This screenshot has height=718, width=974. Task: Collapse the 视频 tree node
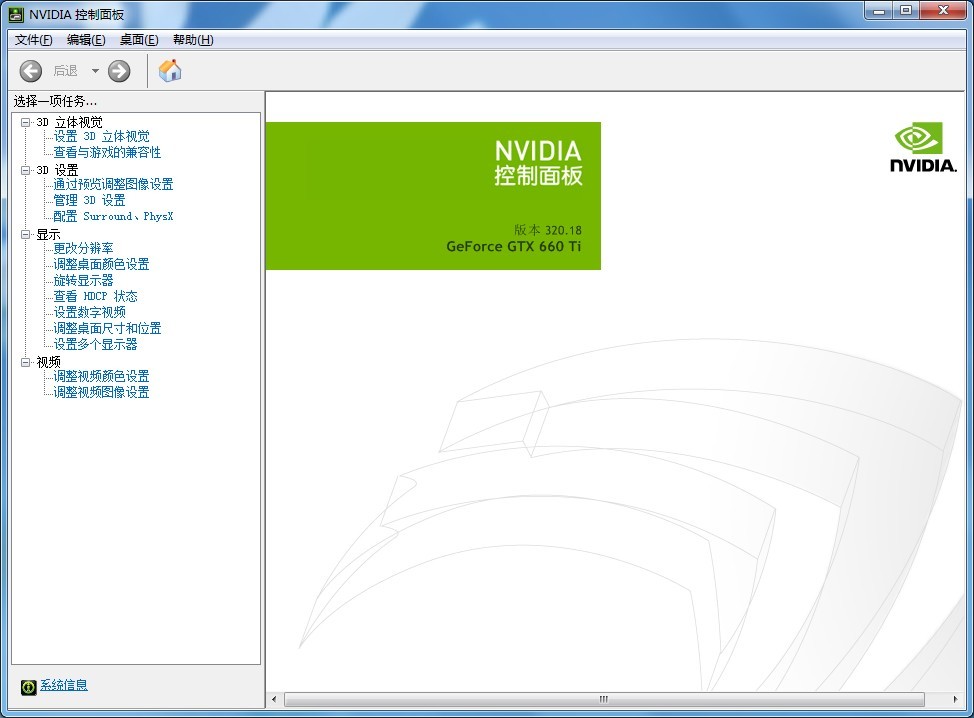[x=25, y=362]
